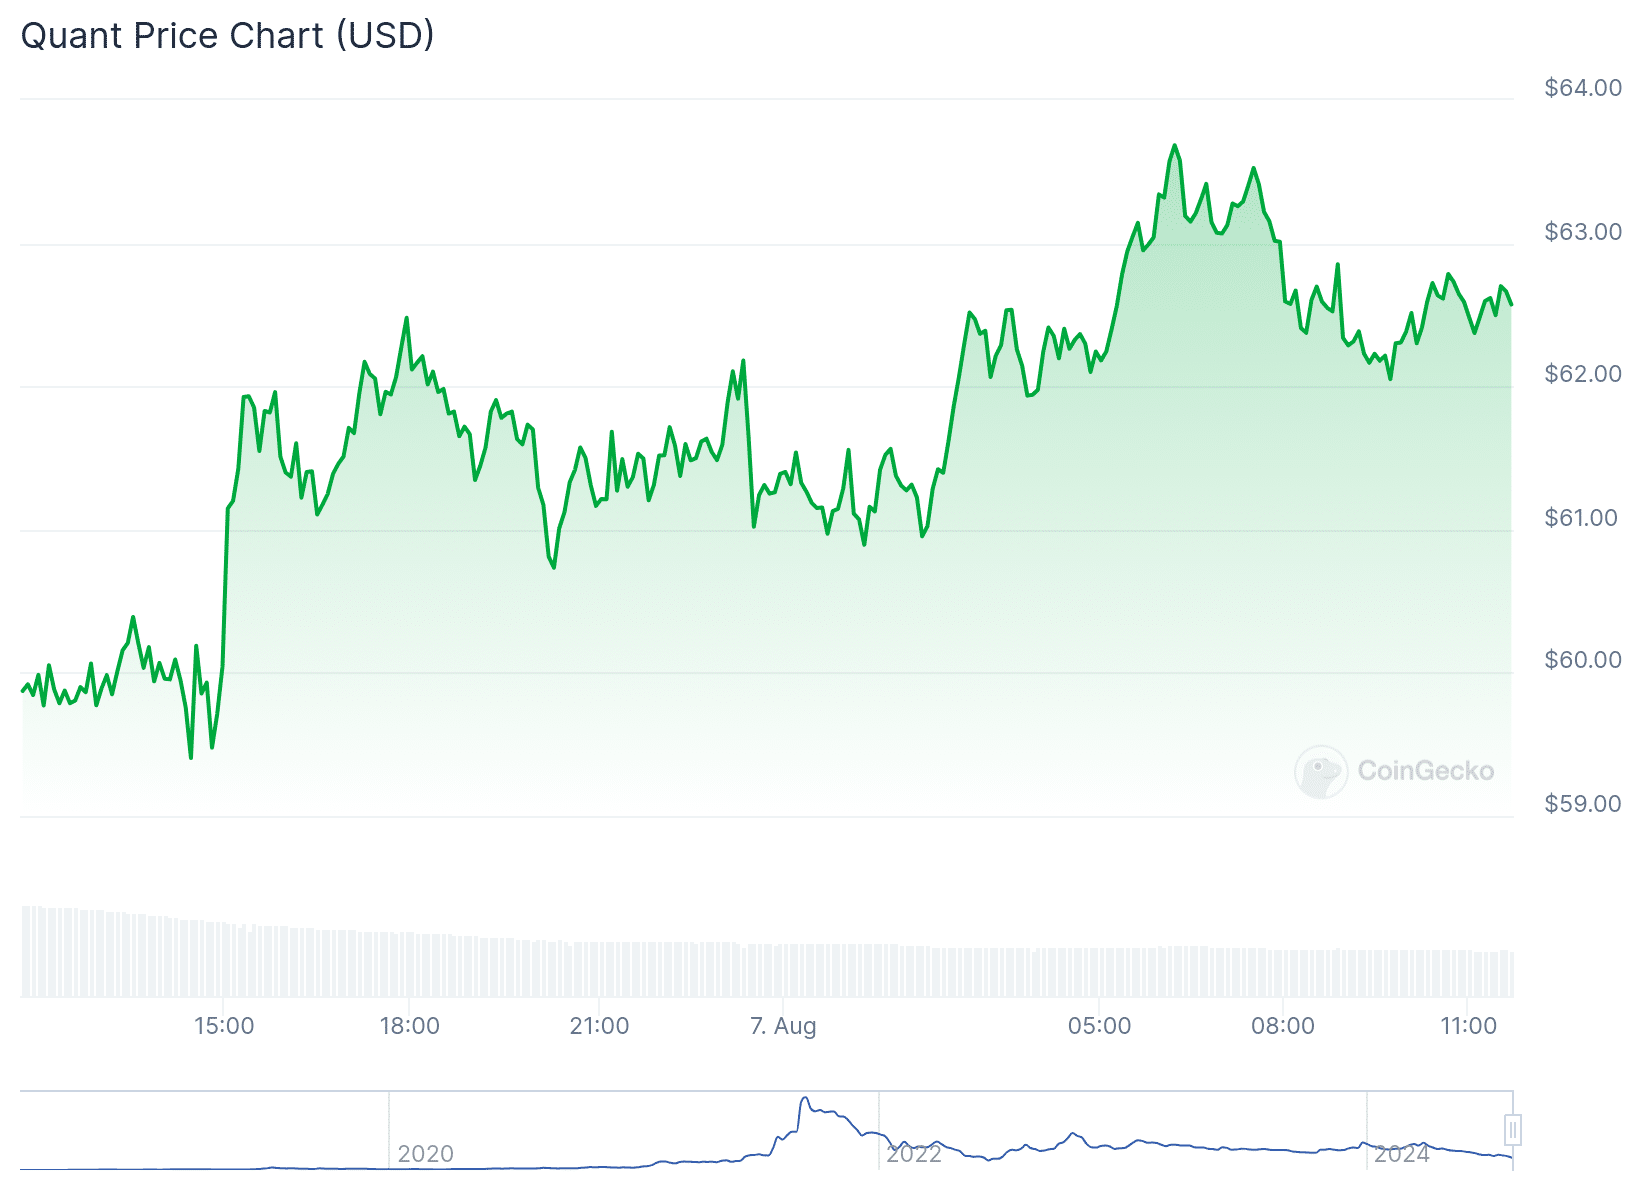
Task: Click the $61.00 price axis label
Action: click(x=1581, y=518)
